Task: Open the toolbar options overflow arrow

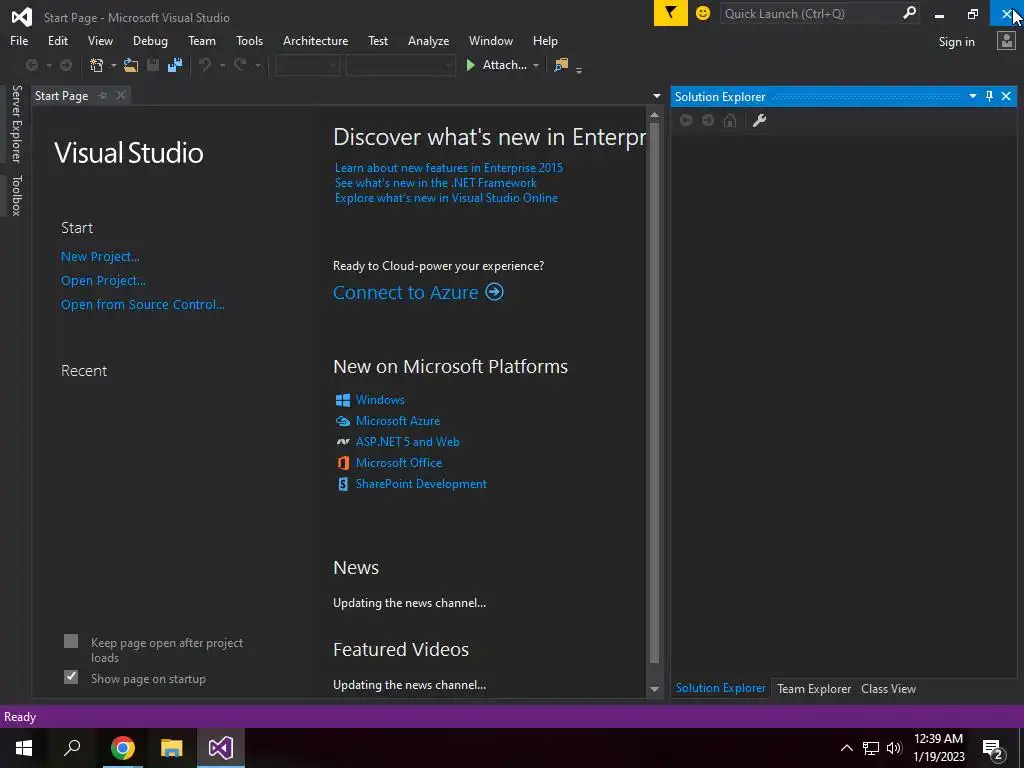Action: click(x=579, y=69)
